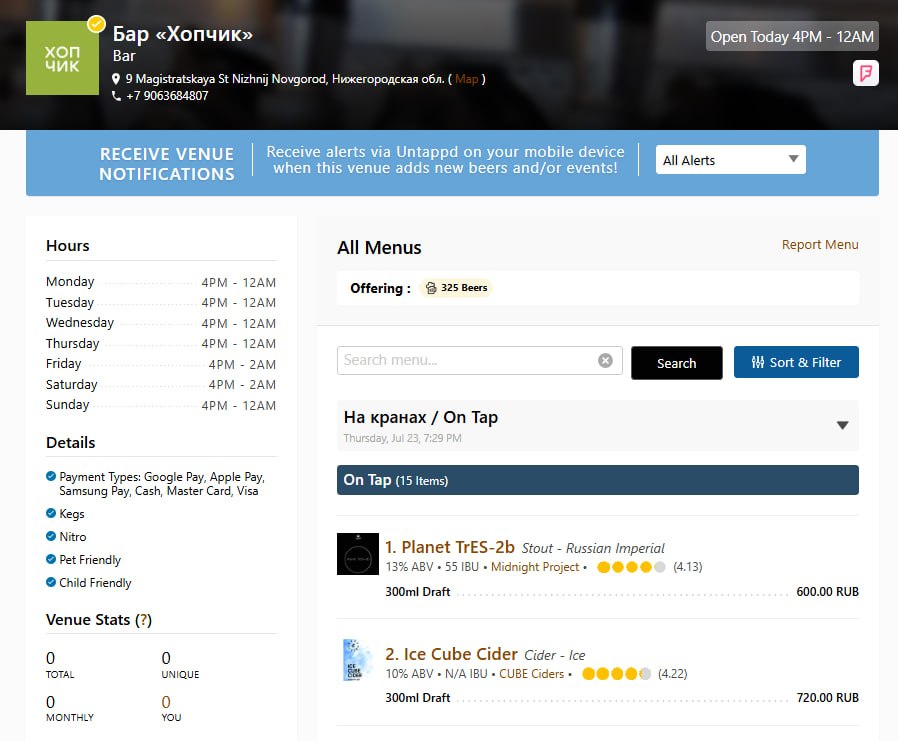
Task: Click the 600.00 RUB price
Action: (827, 592)
